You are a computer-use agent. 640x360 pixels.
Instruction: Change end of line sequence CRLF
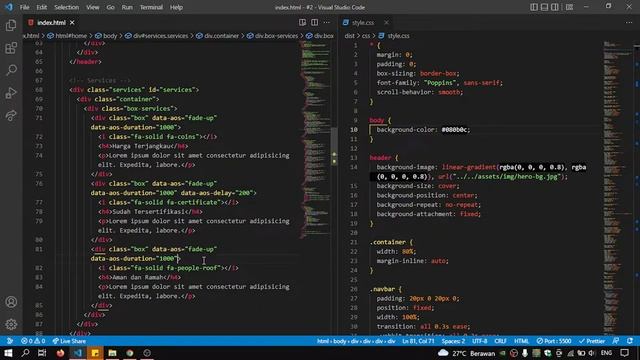click(x=500, y=341)
